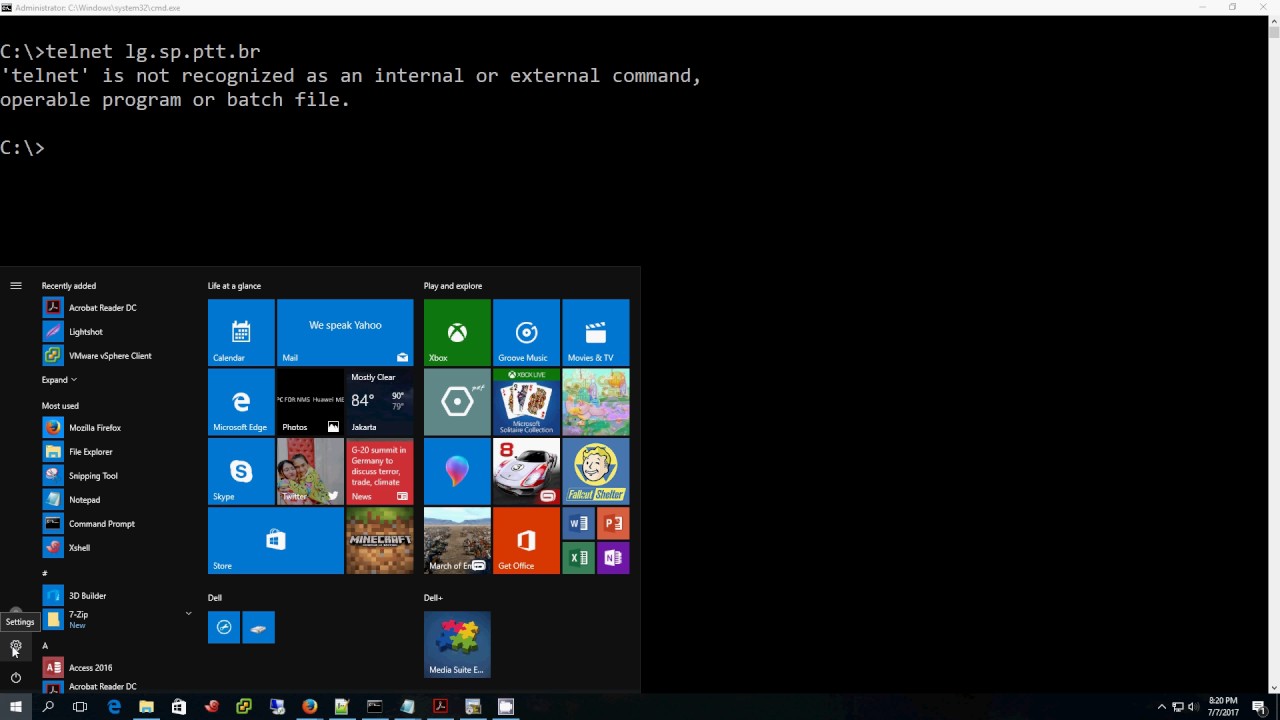Open Action Center notifications
This screenshot has height=720, width=1280.
tap(1259, 707)
